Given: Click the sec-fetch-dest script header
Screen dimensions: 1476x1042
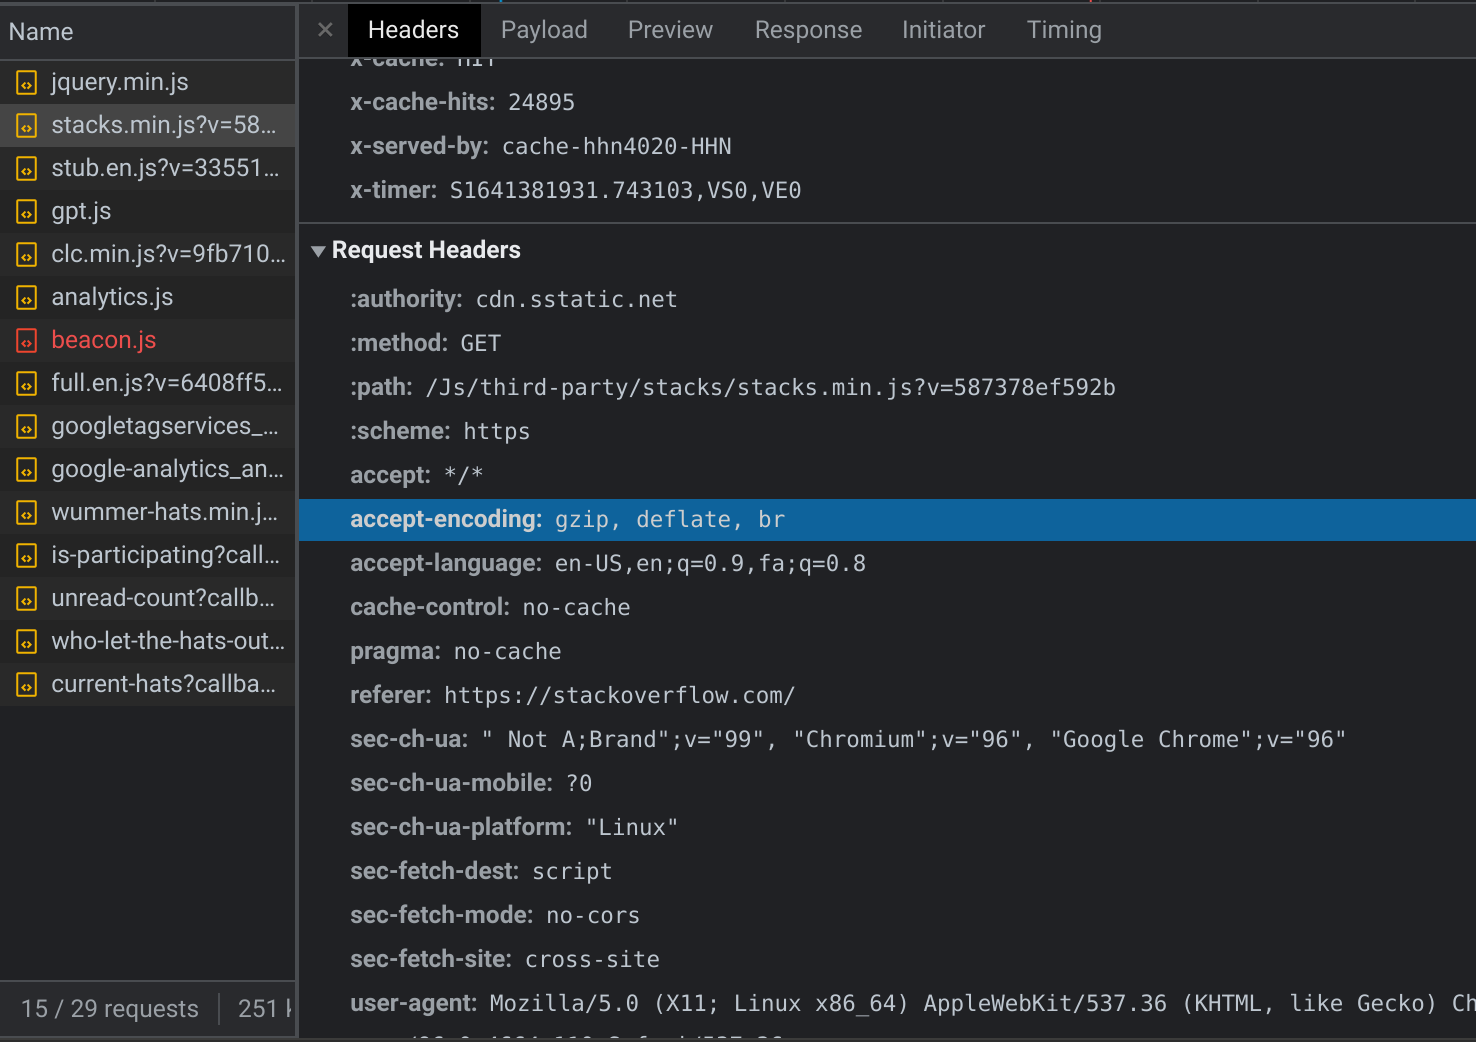Looking at the screenshot, I should click(481, 871).
